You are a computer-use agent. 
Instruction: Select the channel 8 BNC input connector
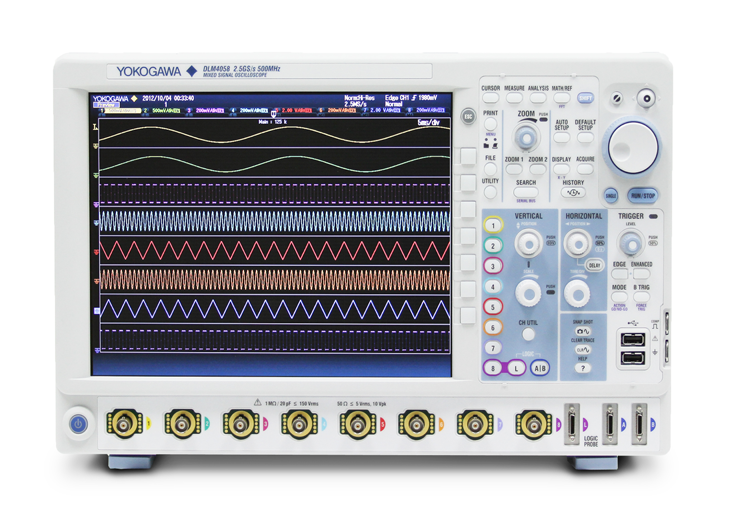click(533, 424)
